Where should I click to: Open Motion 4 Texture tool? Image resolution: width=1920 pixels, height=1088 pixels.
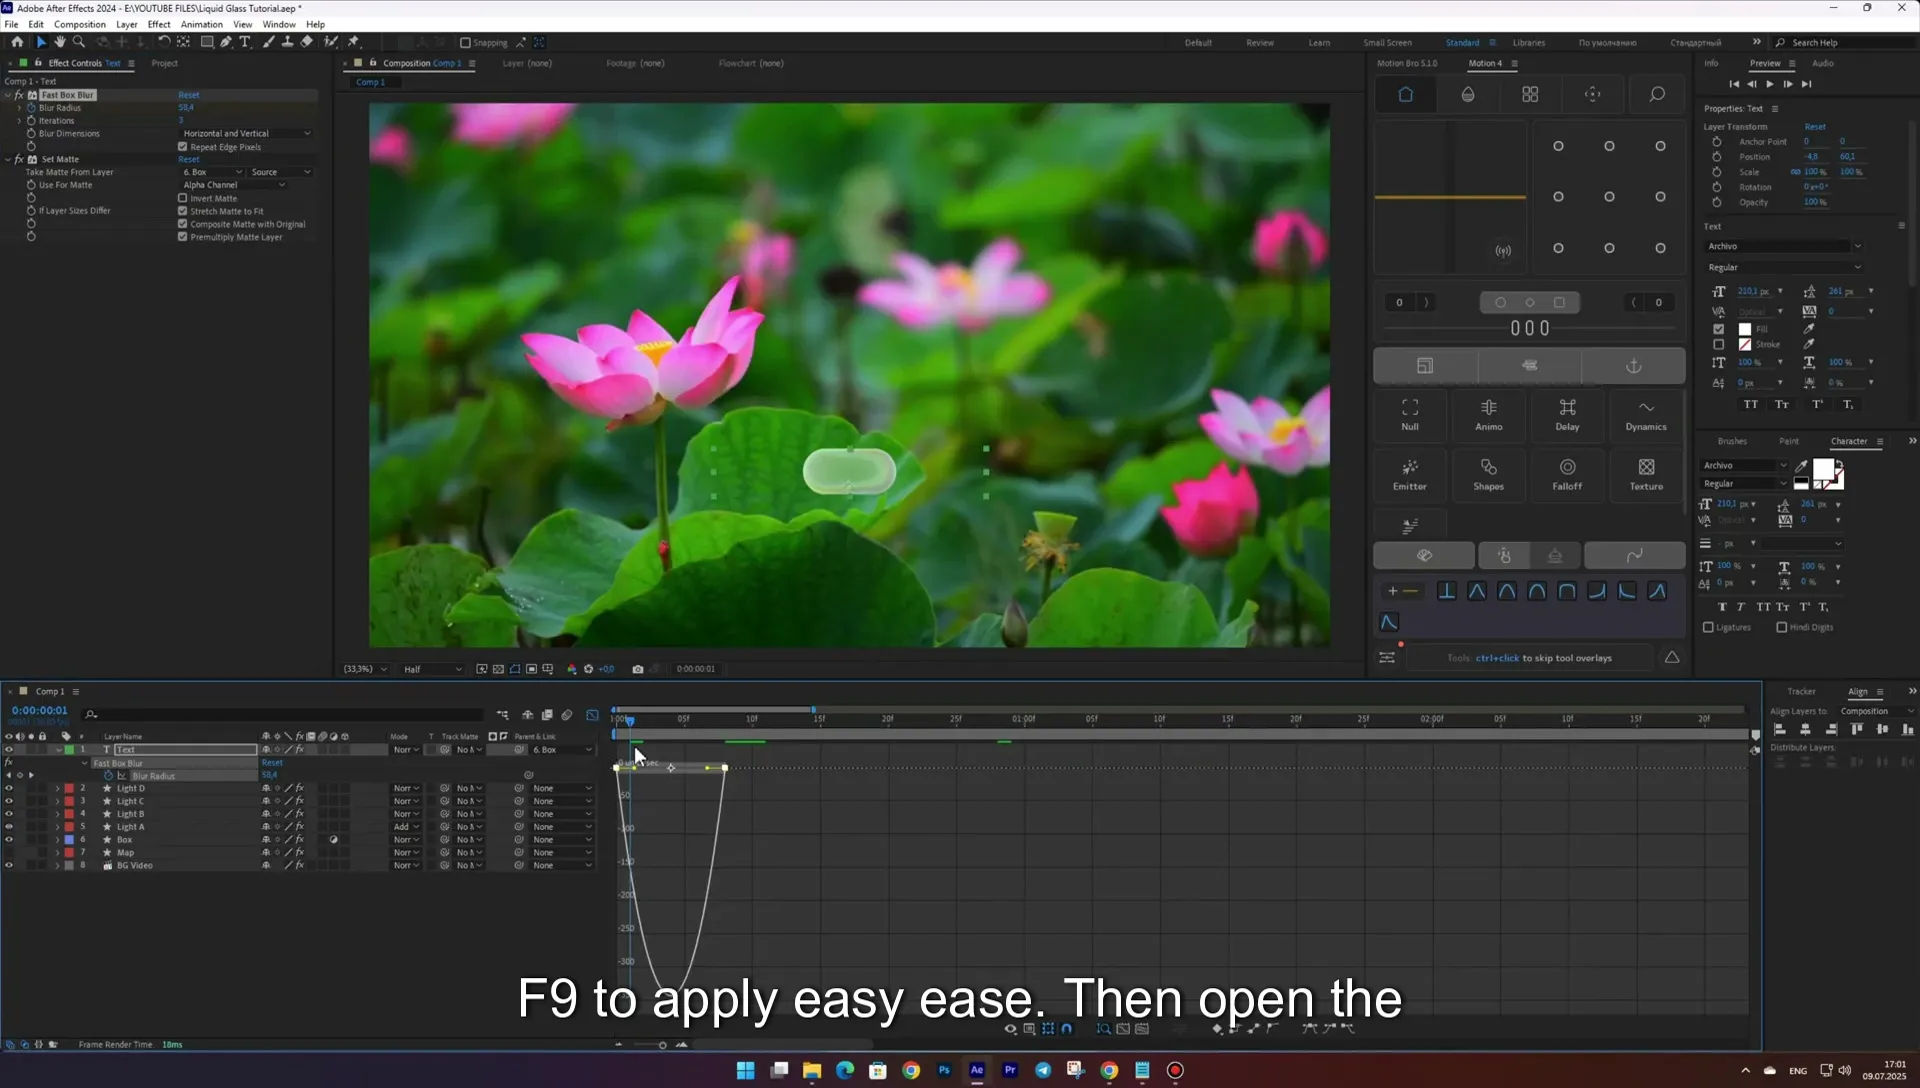click(x=1646, y=475)
